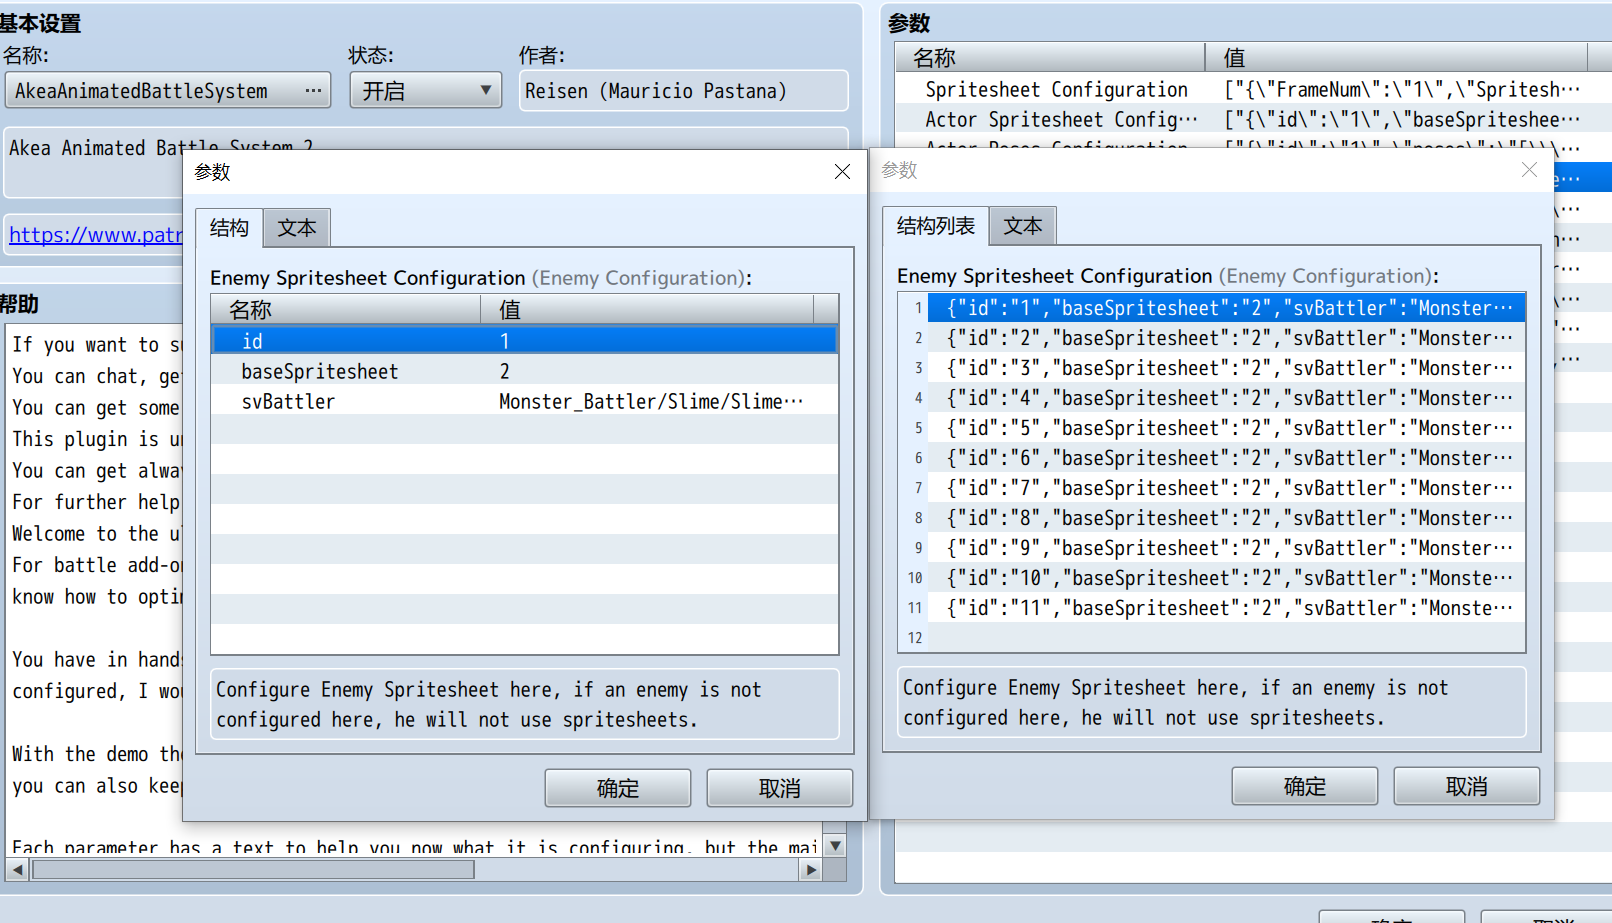Click the Reisen (Mauricio Pastana) author field
This screenshot has height=923, width=1612.
pos(683,91)
